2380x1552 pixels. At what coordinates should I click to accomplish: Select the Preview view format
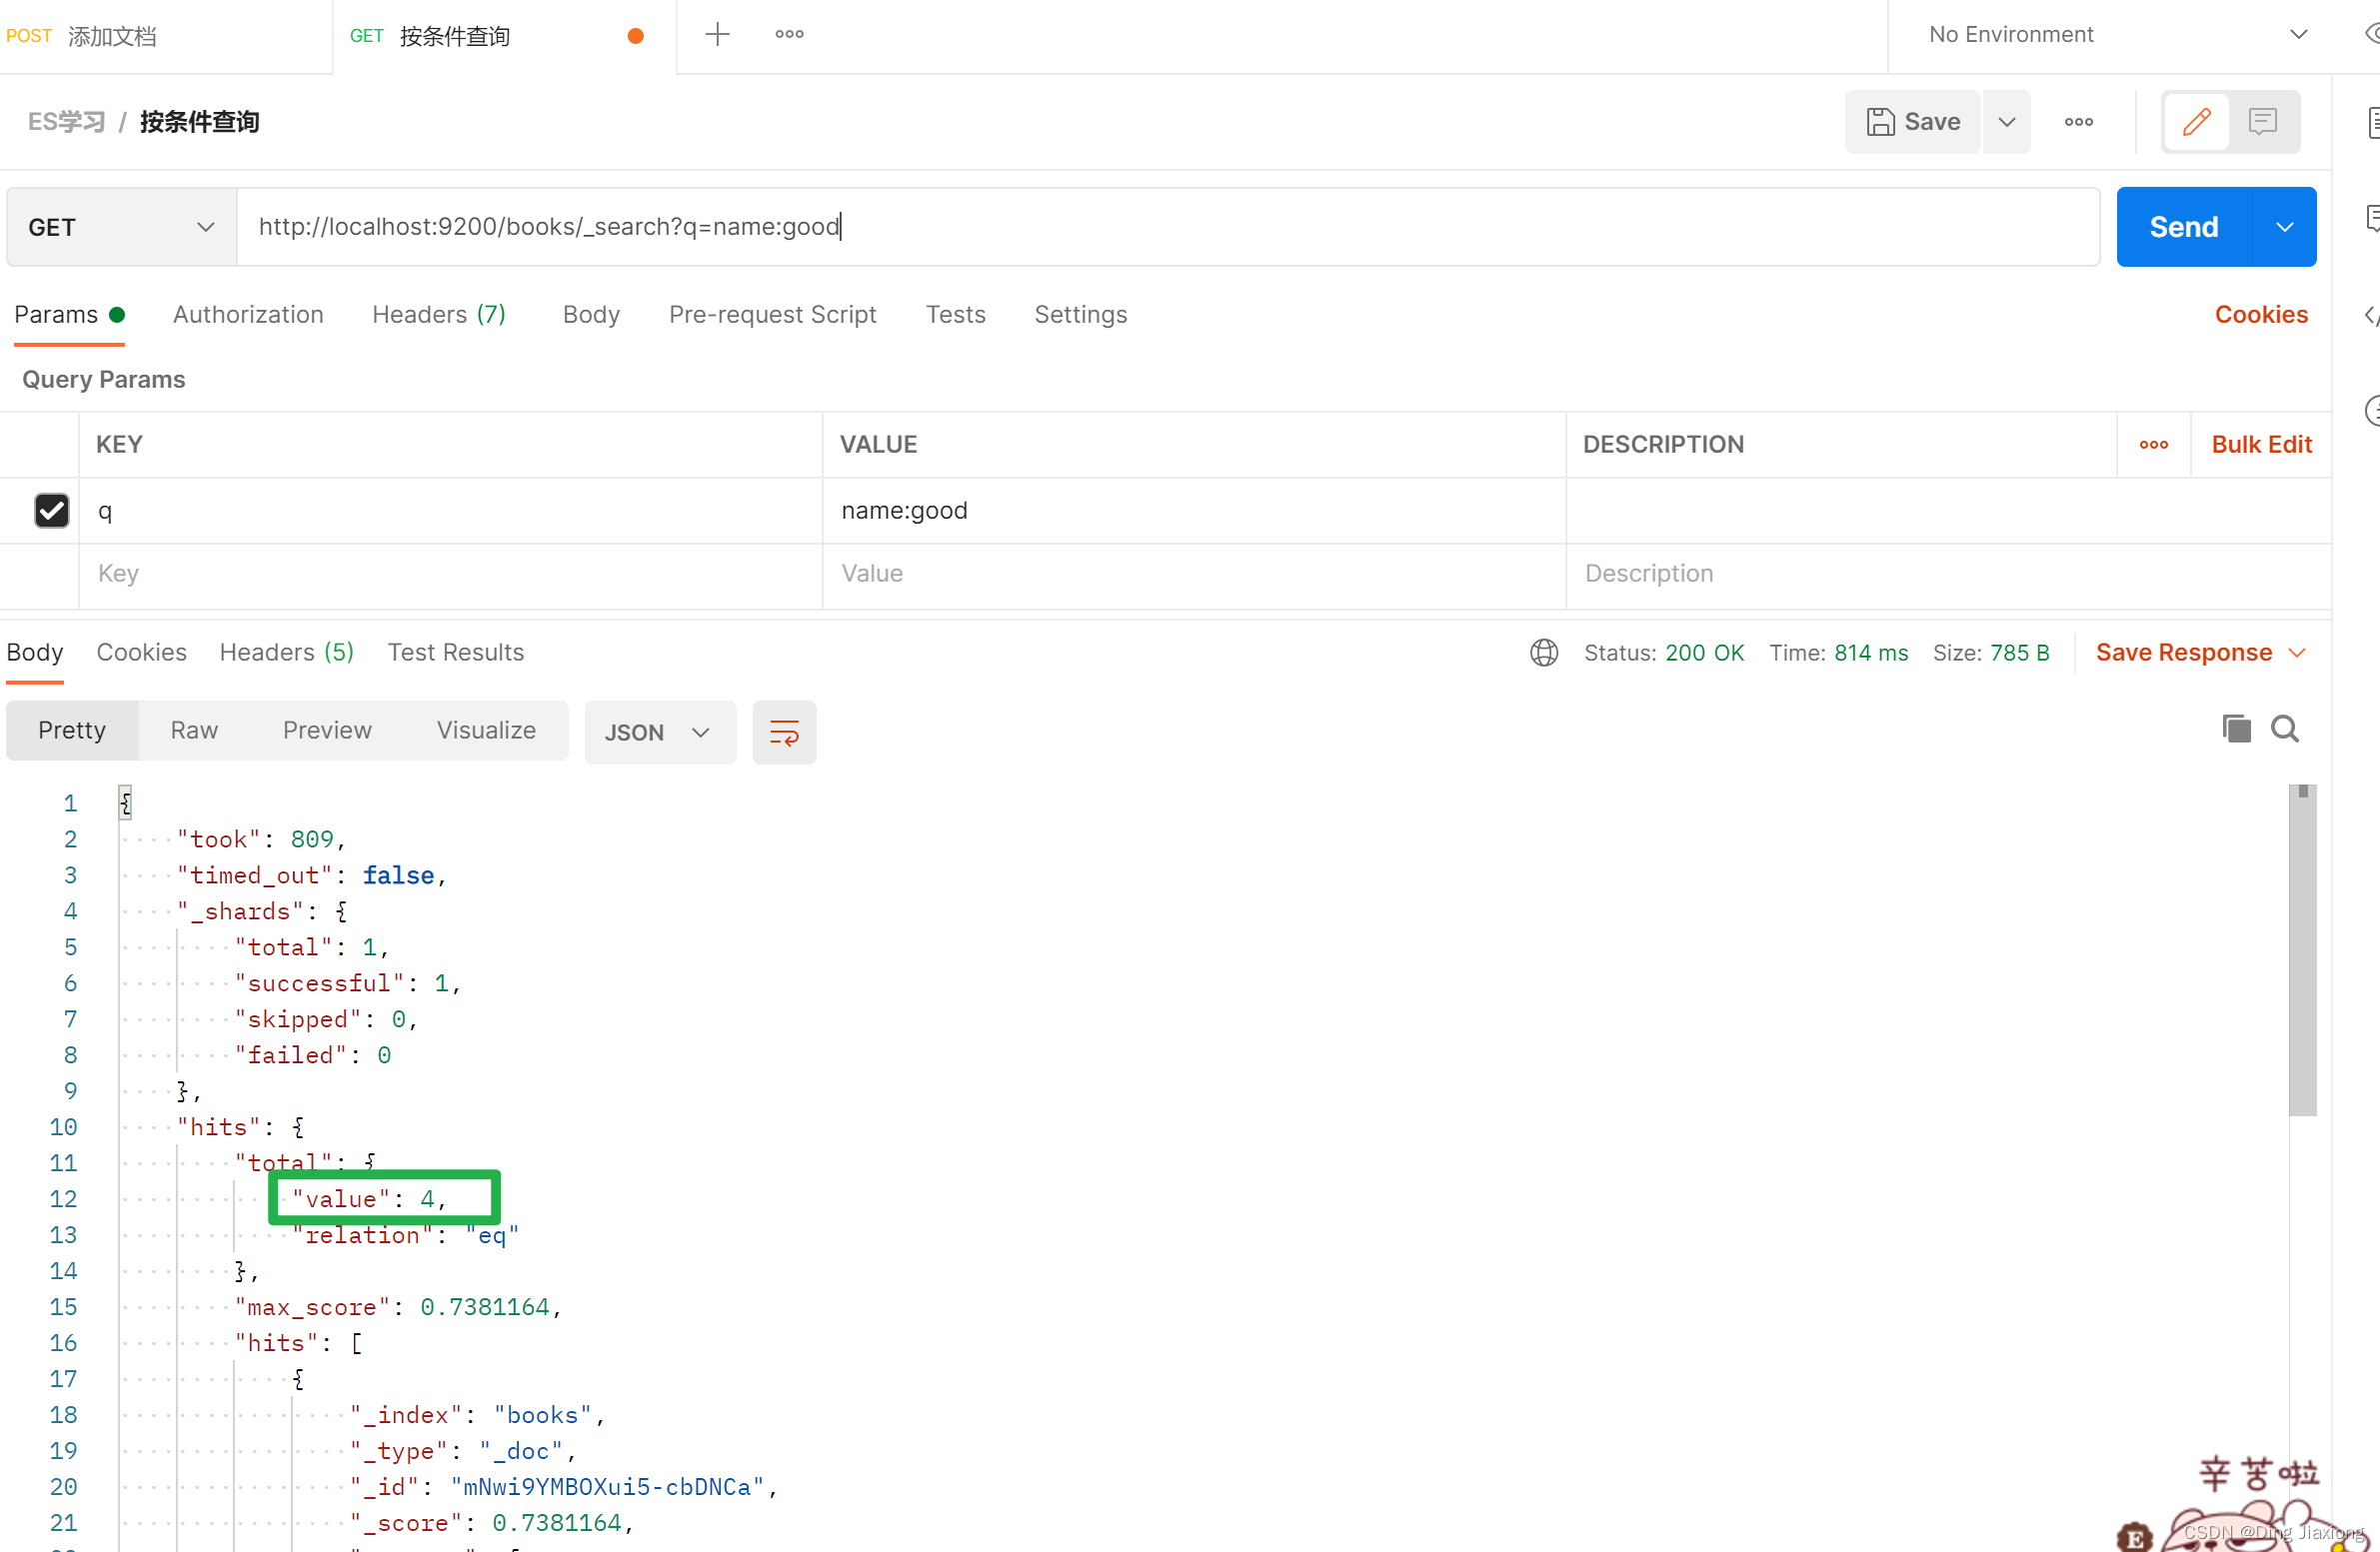click(x=325, y=729)
